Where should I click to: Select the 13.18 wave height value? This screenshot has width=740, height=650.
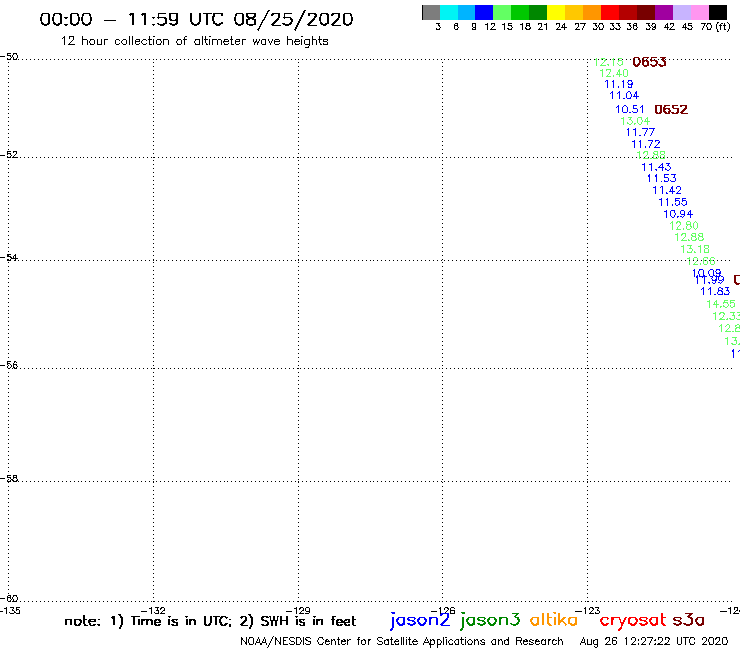click(x=695, y=249)
